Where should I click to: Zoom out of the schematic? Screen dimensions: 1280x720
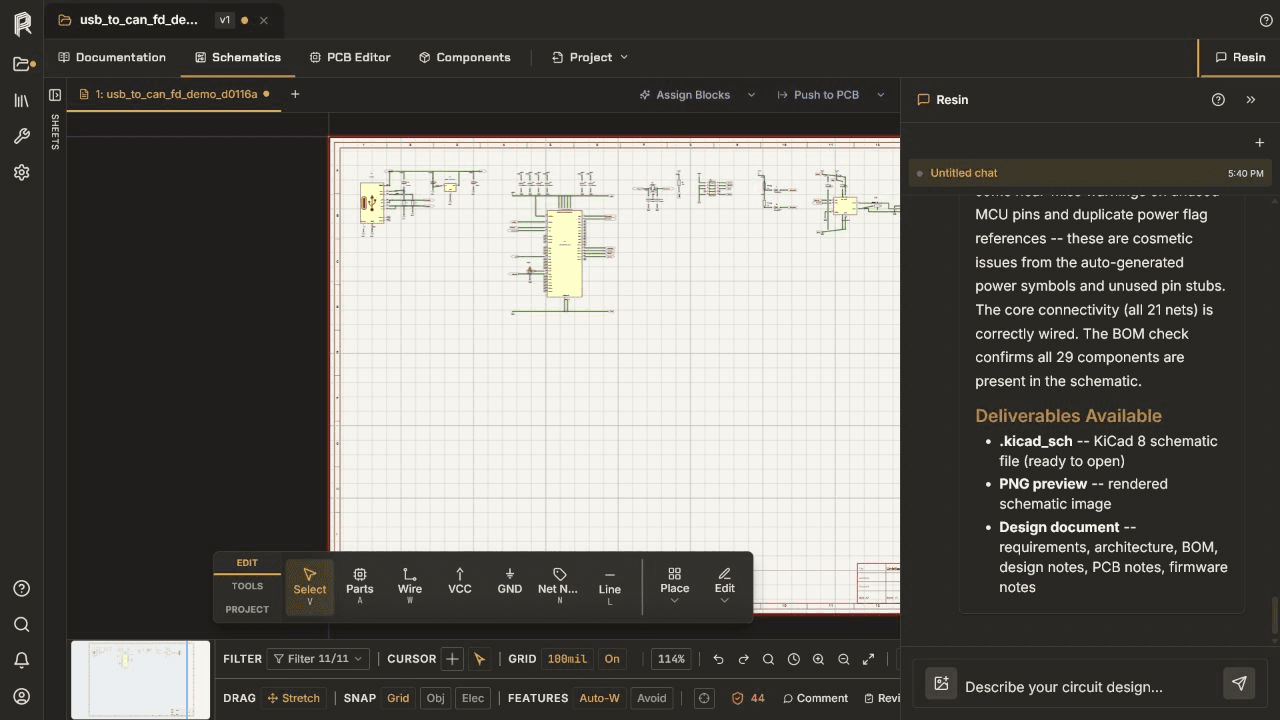pos(843,659)
